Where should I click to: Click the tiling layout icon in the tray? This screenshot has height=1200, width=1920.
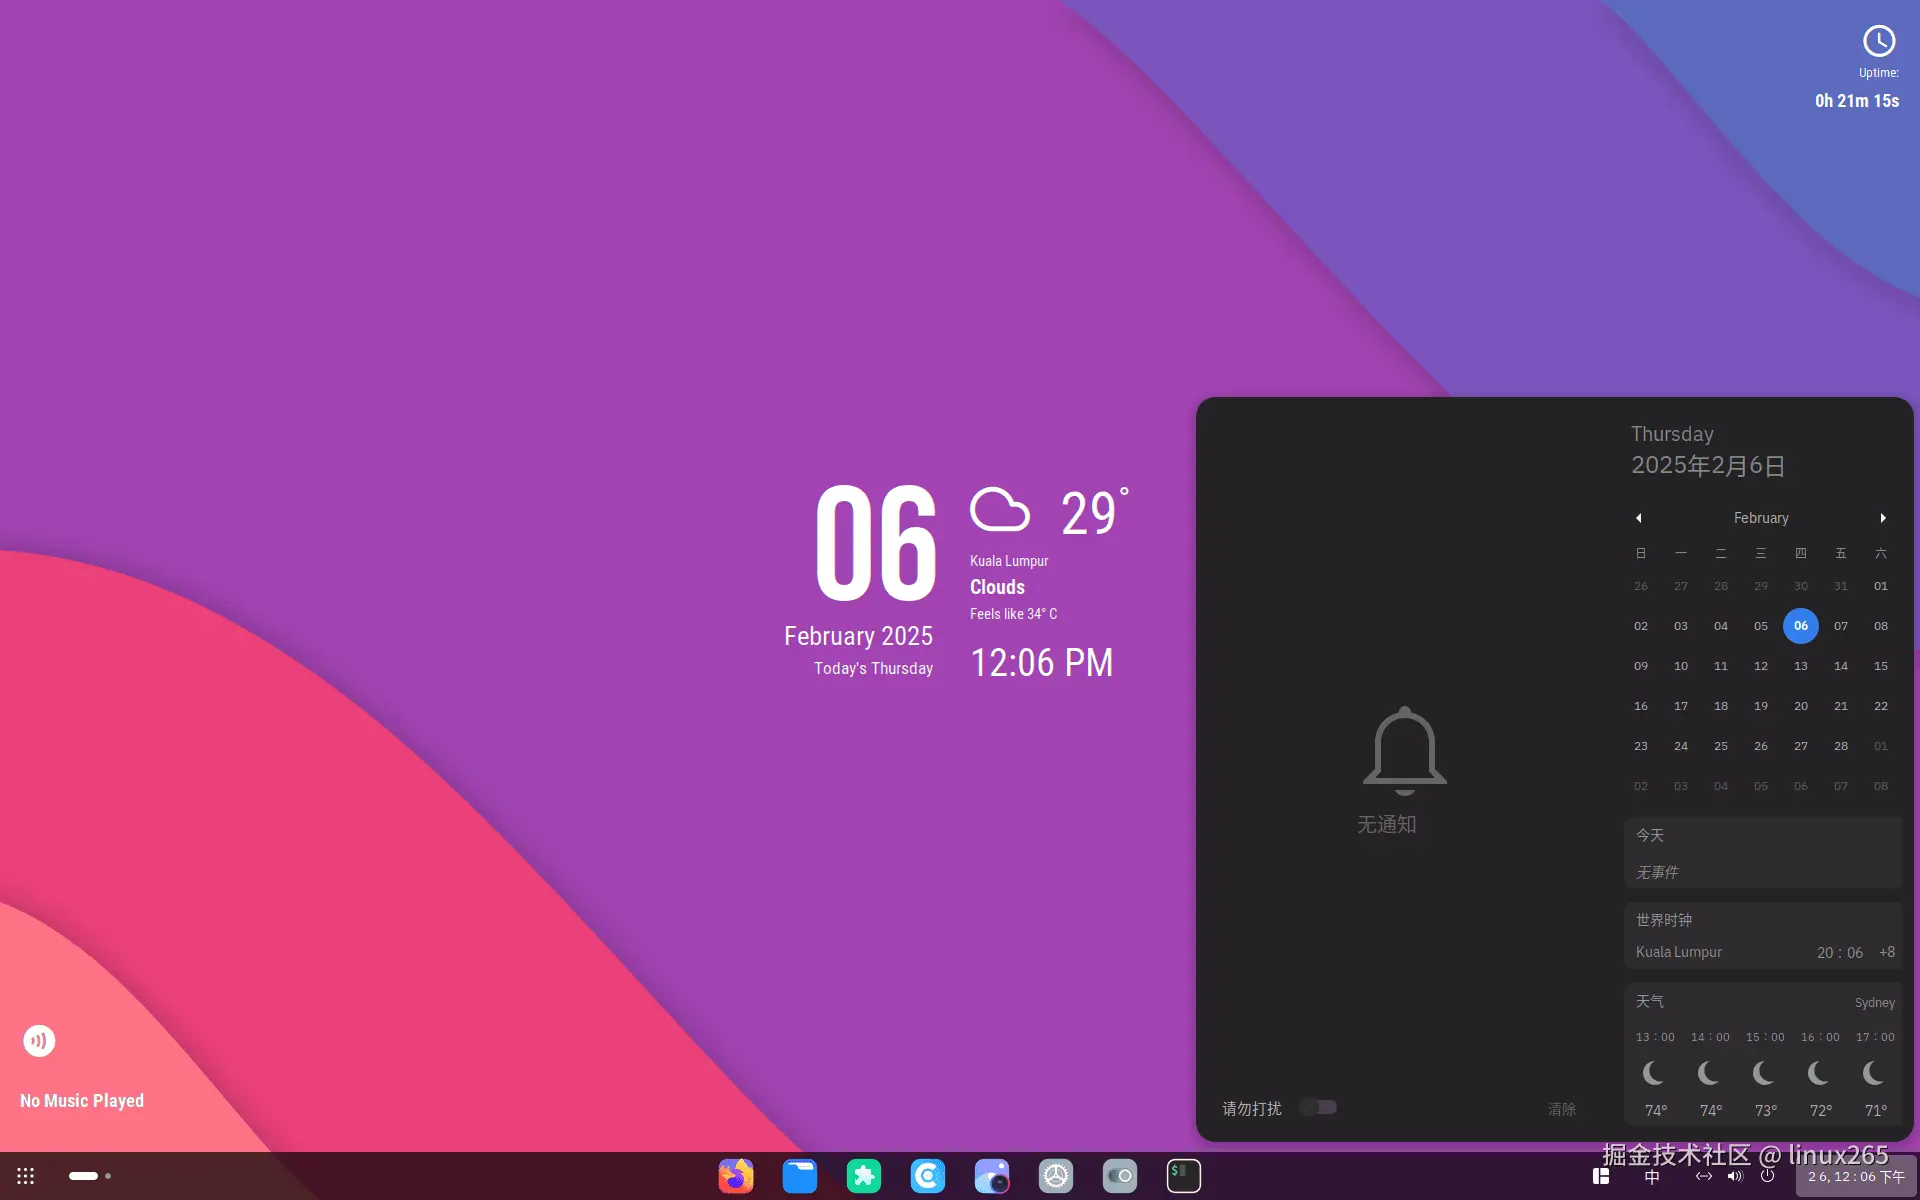(1601, 1176)
